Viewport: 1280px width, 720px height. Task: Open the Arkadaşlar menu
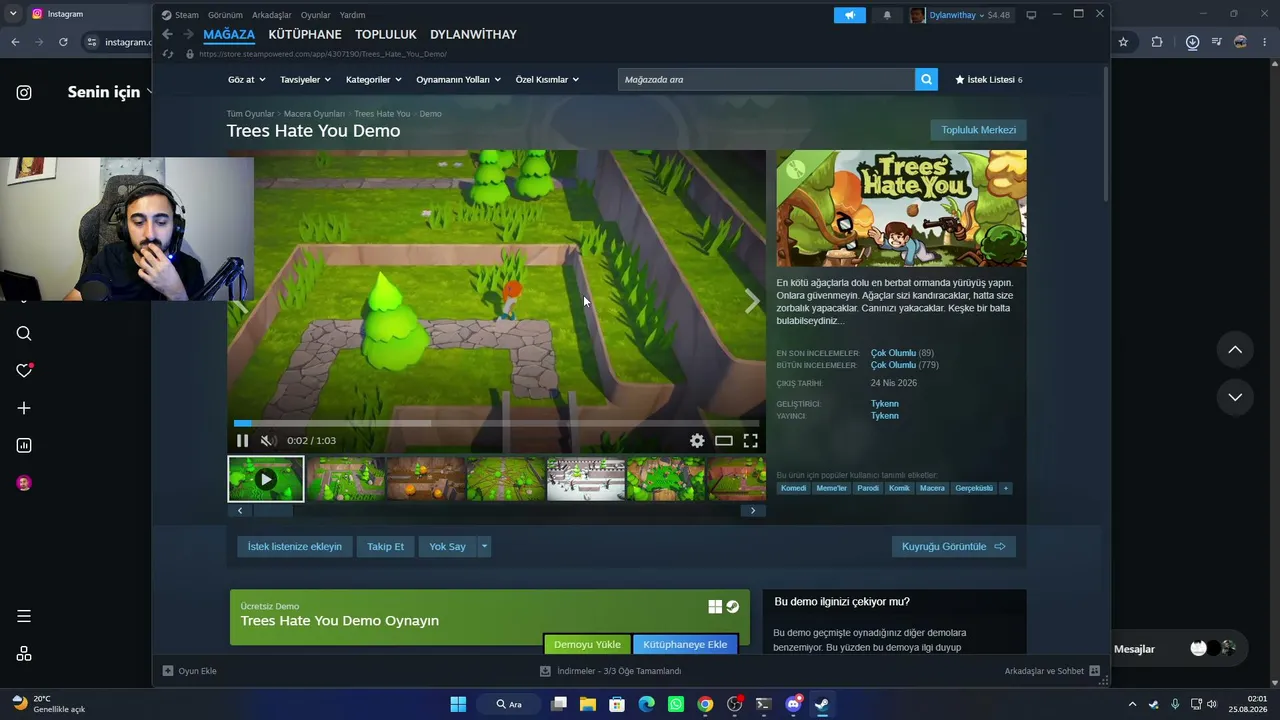272,15
